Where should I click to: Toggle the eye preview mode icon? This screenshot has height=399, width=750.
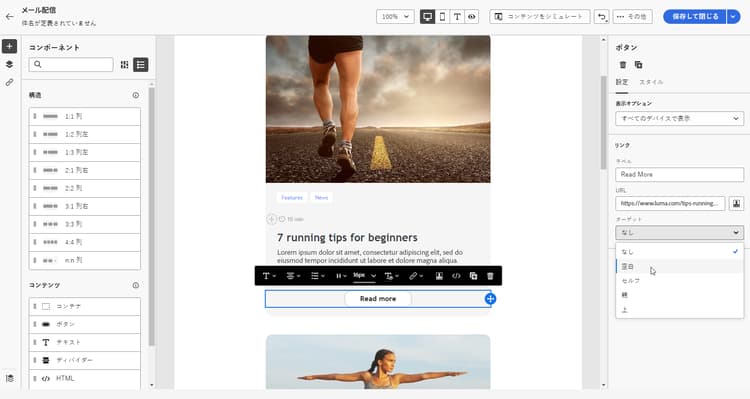click(x=472, y=17)
